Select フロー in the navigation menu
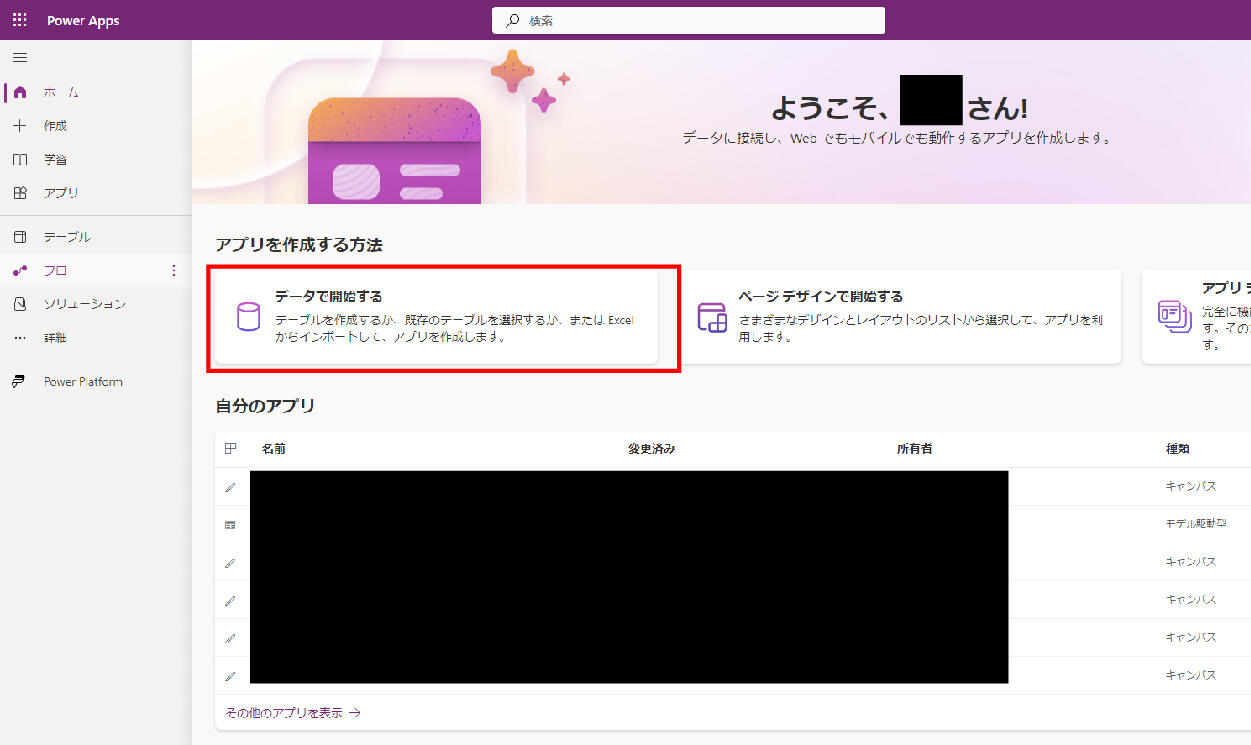Viewport: 1251px width, 745px height. [x=56, y=271]
